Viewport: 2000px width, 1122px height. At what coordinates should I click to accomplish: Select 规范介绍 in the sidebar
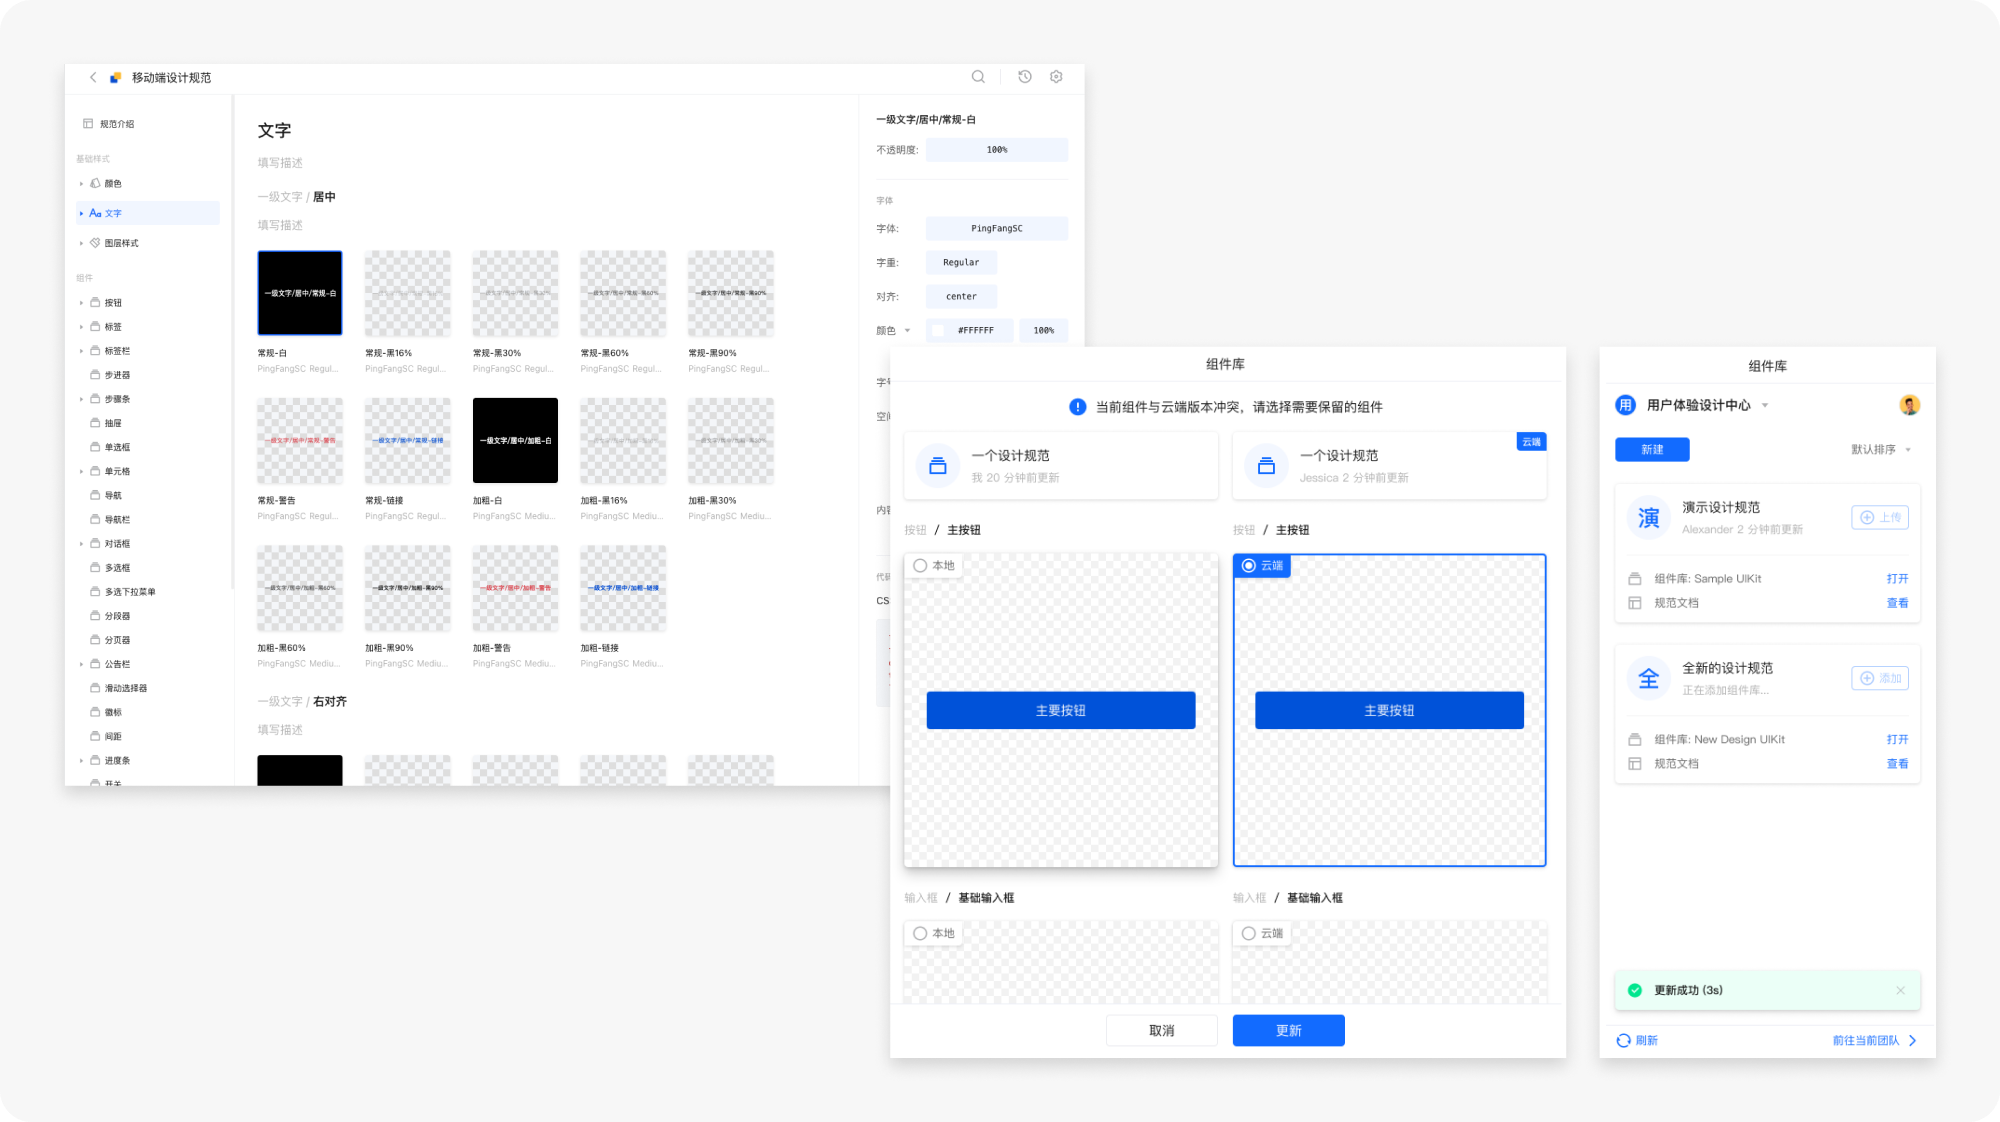pyautogui.click(x=116, y=124)
